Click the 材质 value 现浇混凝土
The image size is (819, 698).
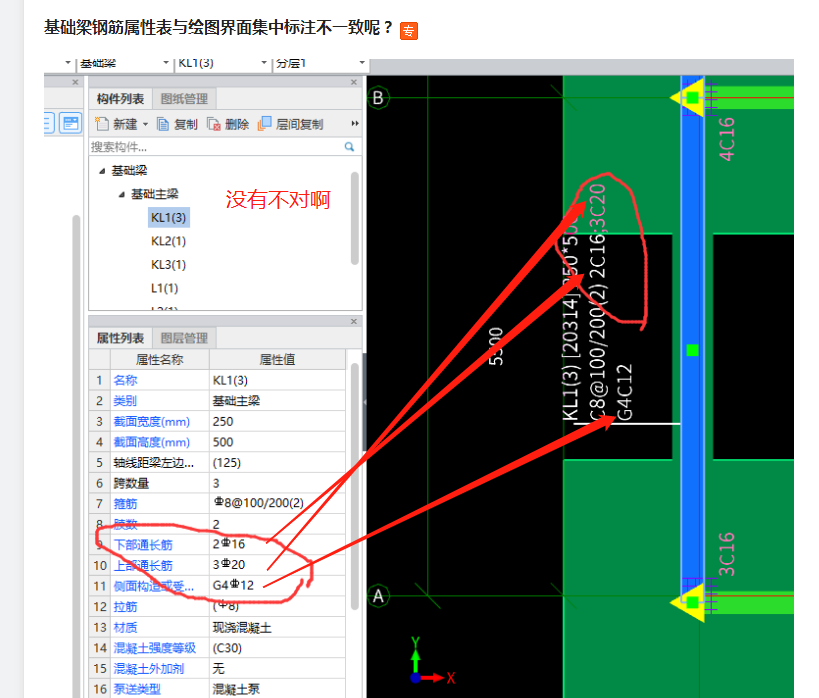[x=277, y=627]
